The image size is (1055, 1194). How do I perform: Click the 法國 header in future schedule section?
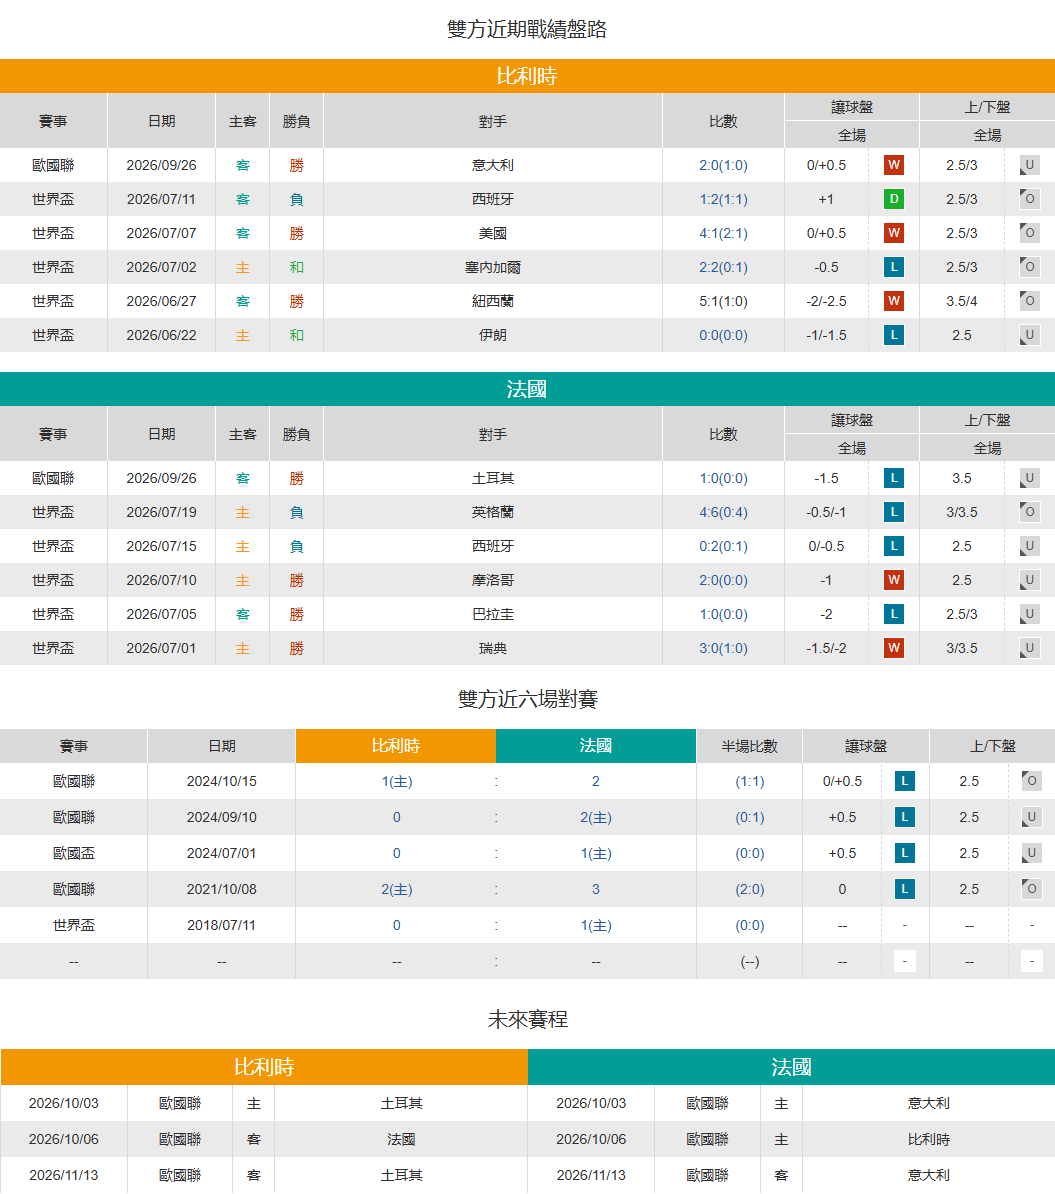pos(791,1067)
